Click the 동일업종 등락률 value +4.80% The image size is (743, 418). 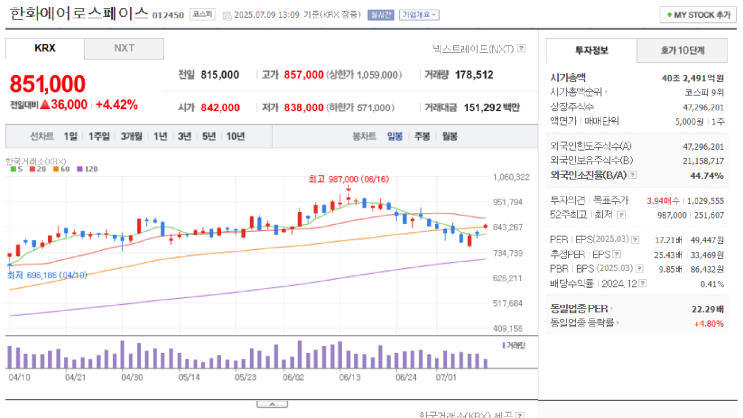coord(709,324)
